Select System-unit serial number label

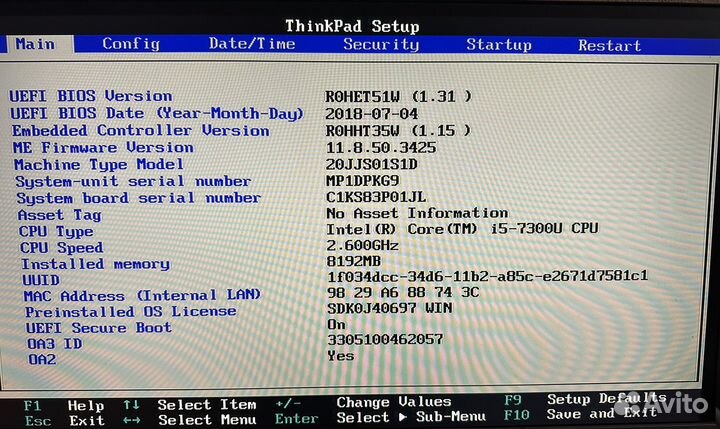[x=133, y=181]
